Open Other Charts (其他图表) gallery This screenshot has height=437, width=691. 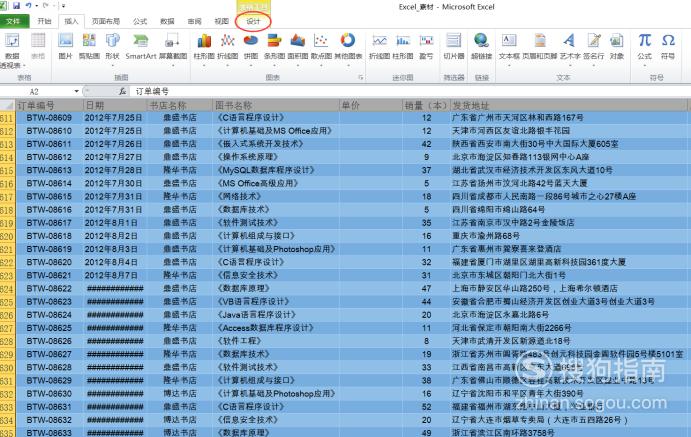click(x=348, y=49)
